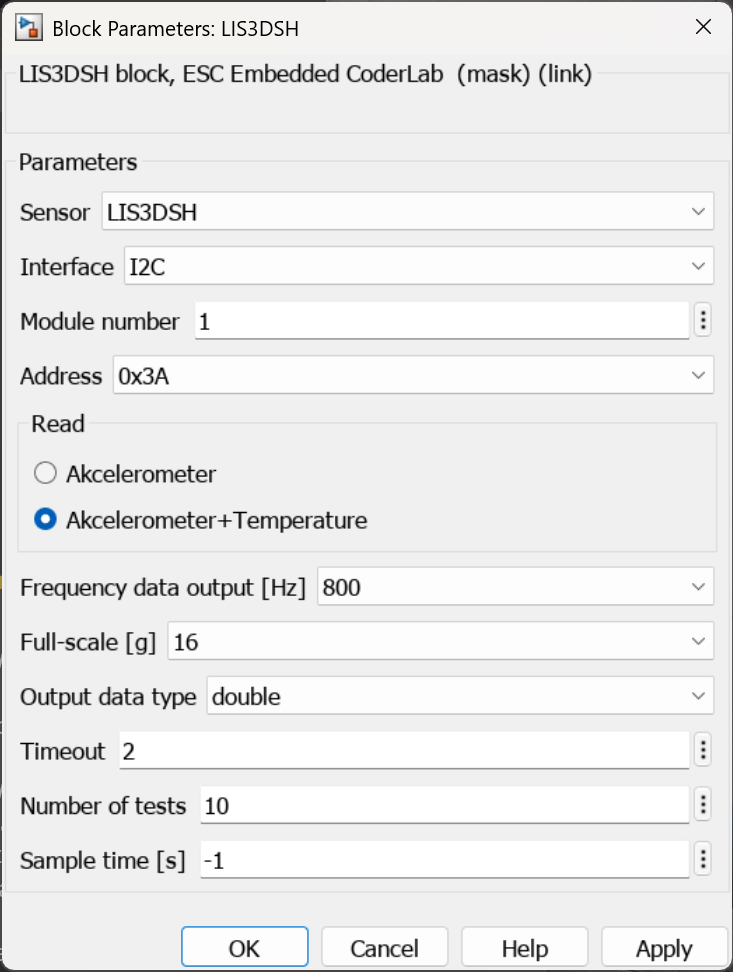Click the Cancel button
This screenshot has height=972, width=733.
pos(384,947)
